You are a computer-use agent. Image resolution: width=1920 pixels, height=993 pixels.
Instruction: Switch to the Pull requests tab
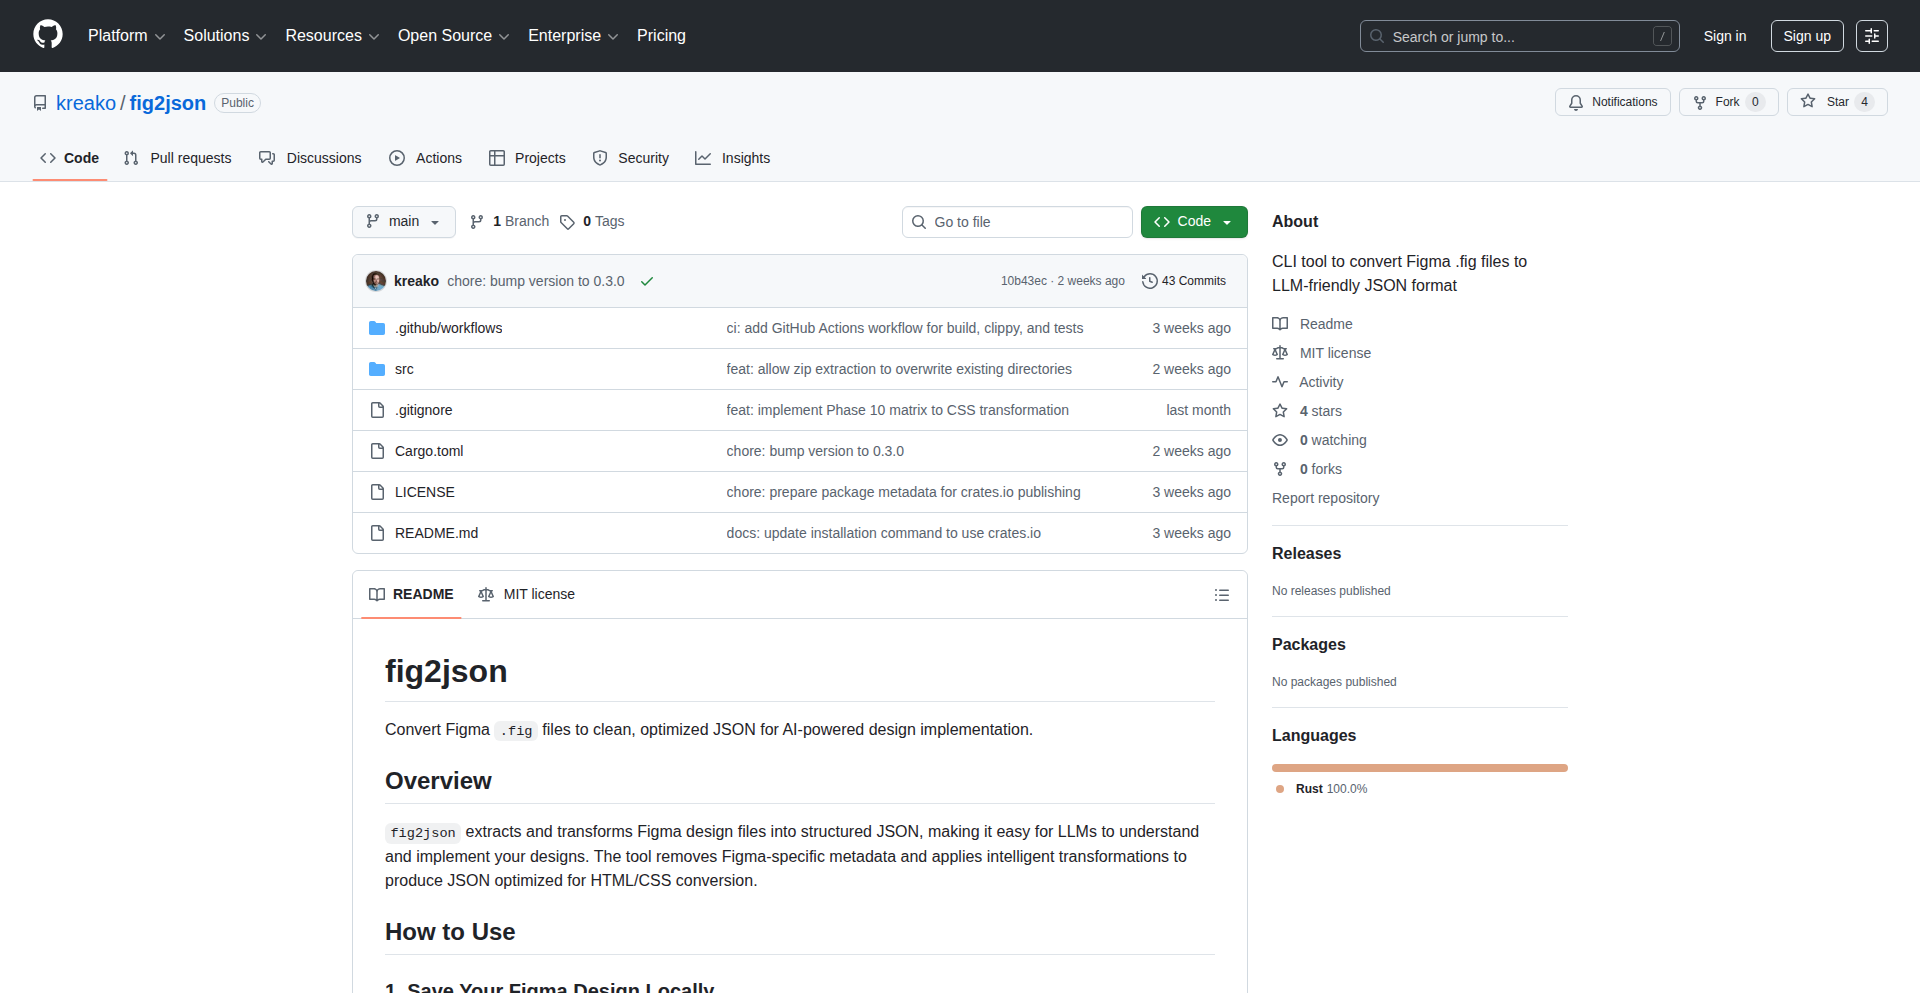(x=178, y=158)
